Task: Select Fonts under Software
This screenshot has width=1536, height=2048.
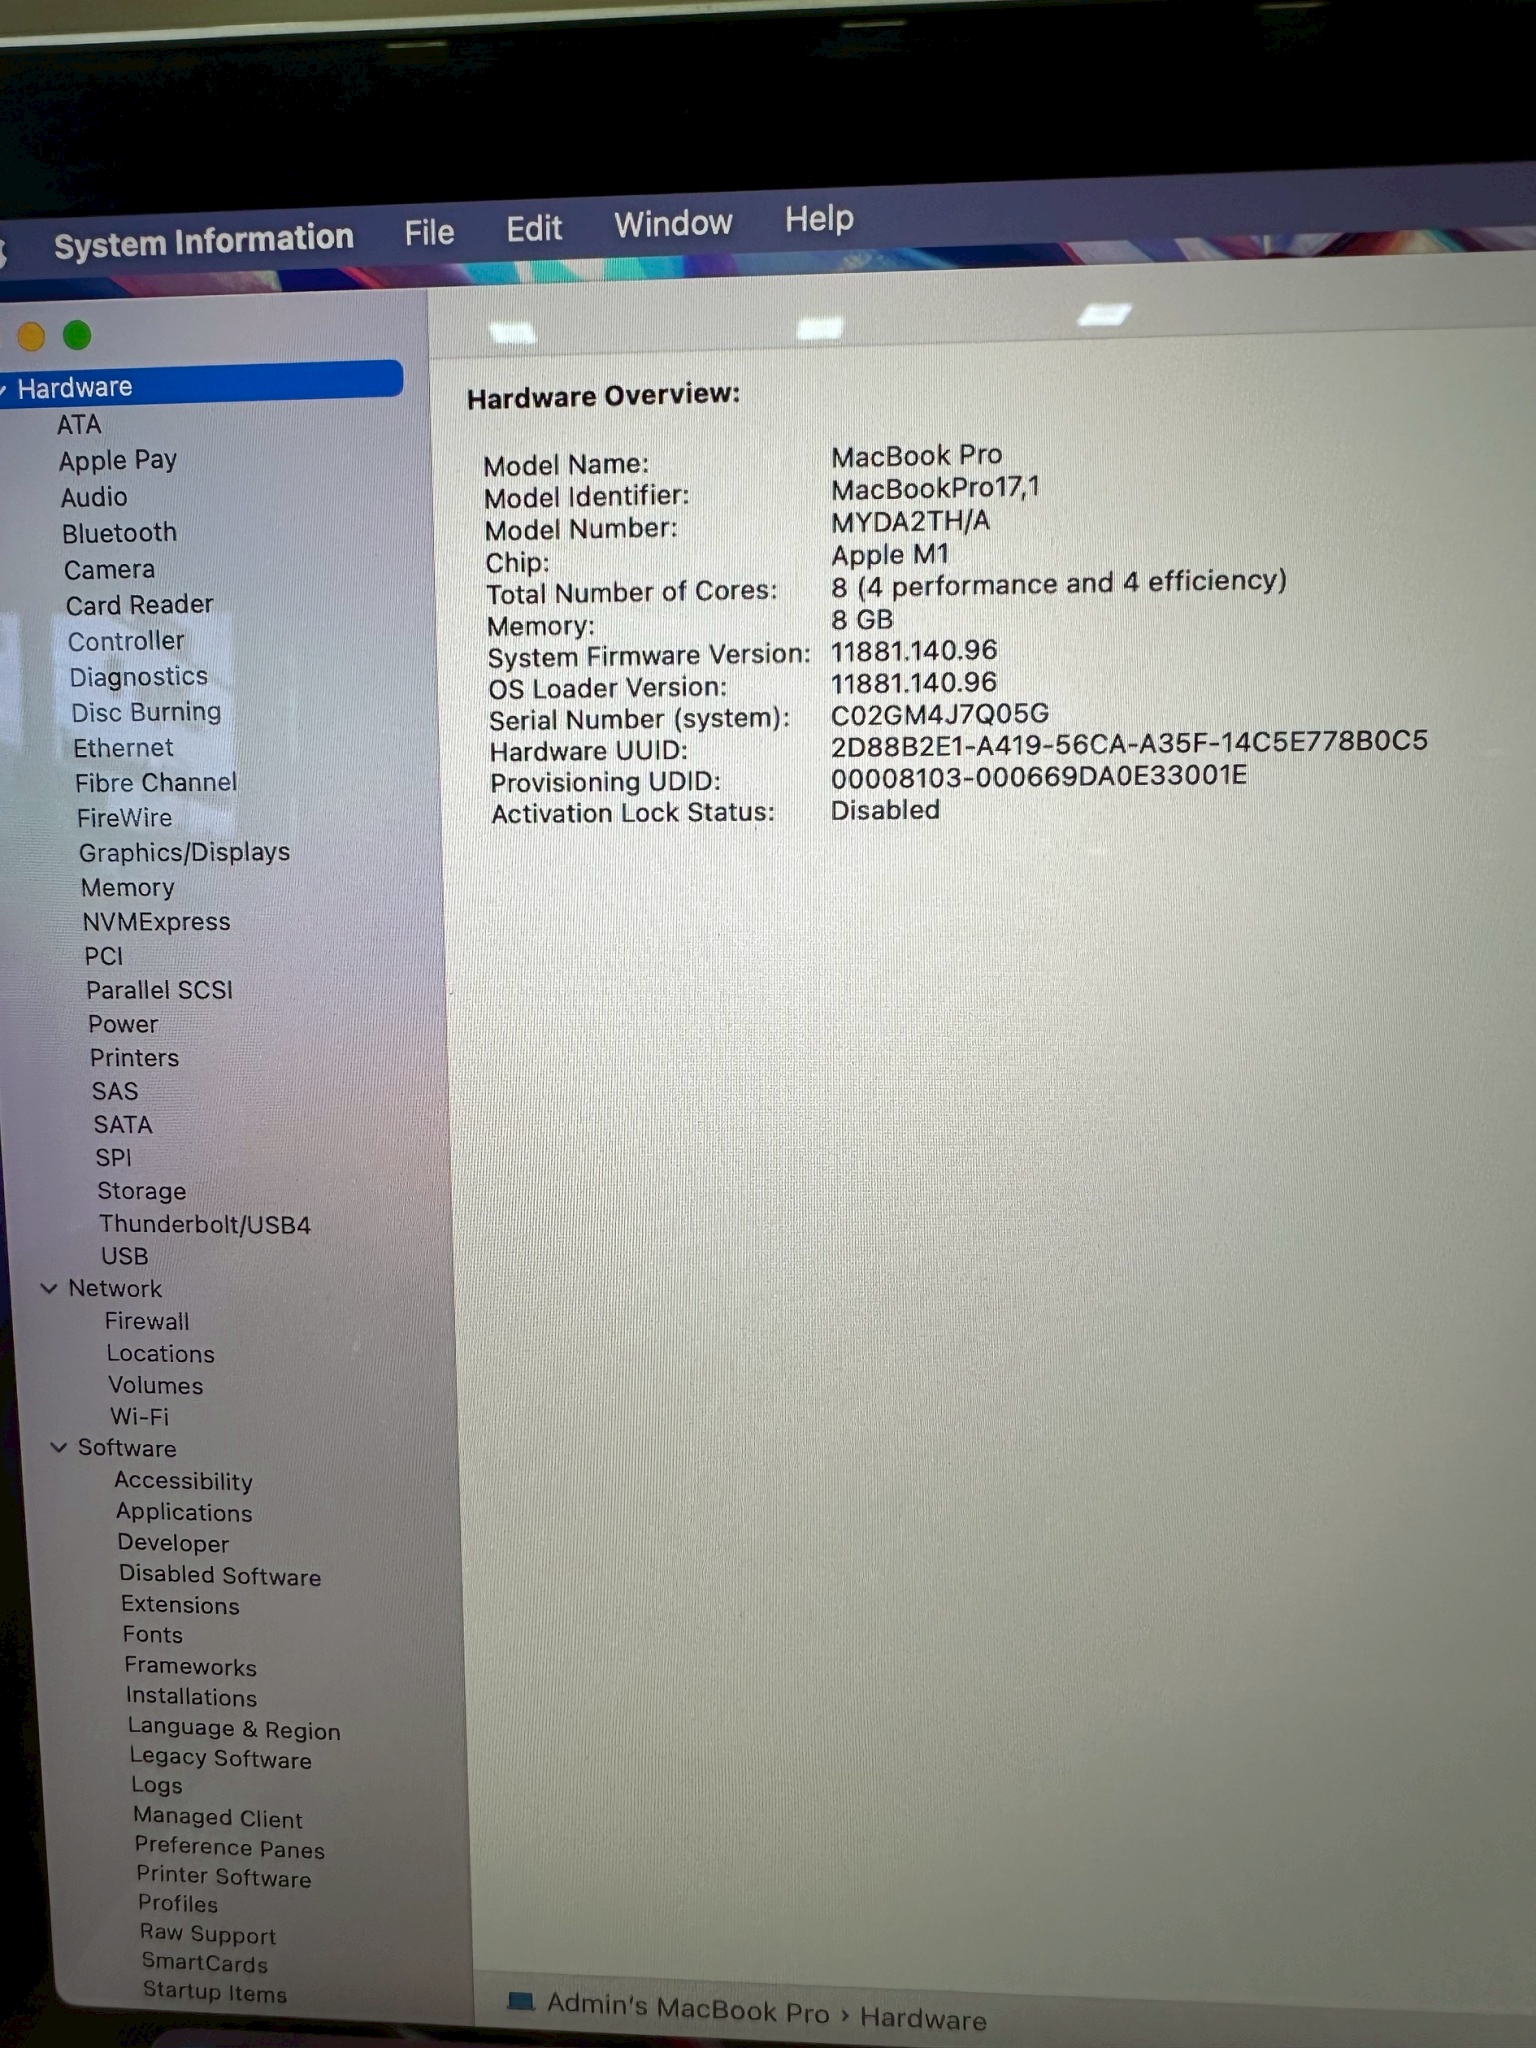Action: click(153, 1635)
